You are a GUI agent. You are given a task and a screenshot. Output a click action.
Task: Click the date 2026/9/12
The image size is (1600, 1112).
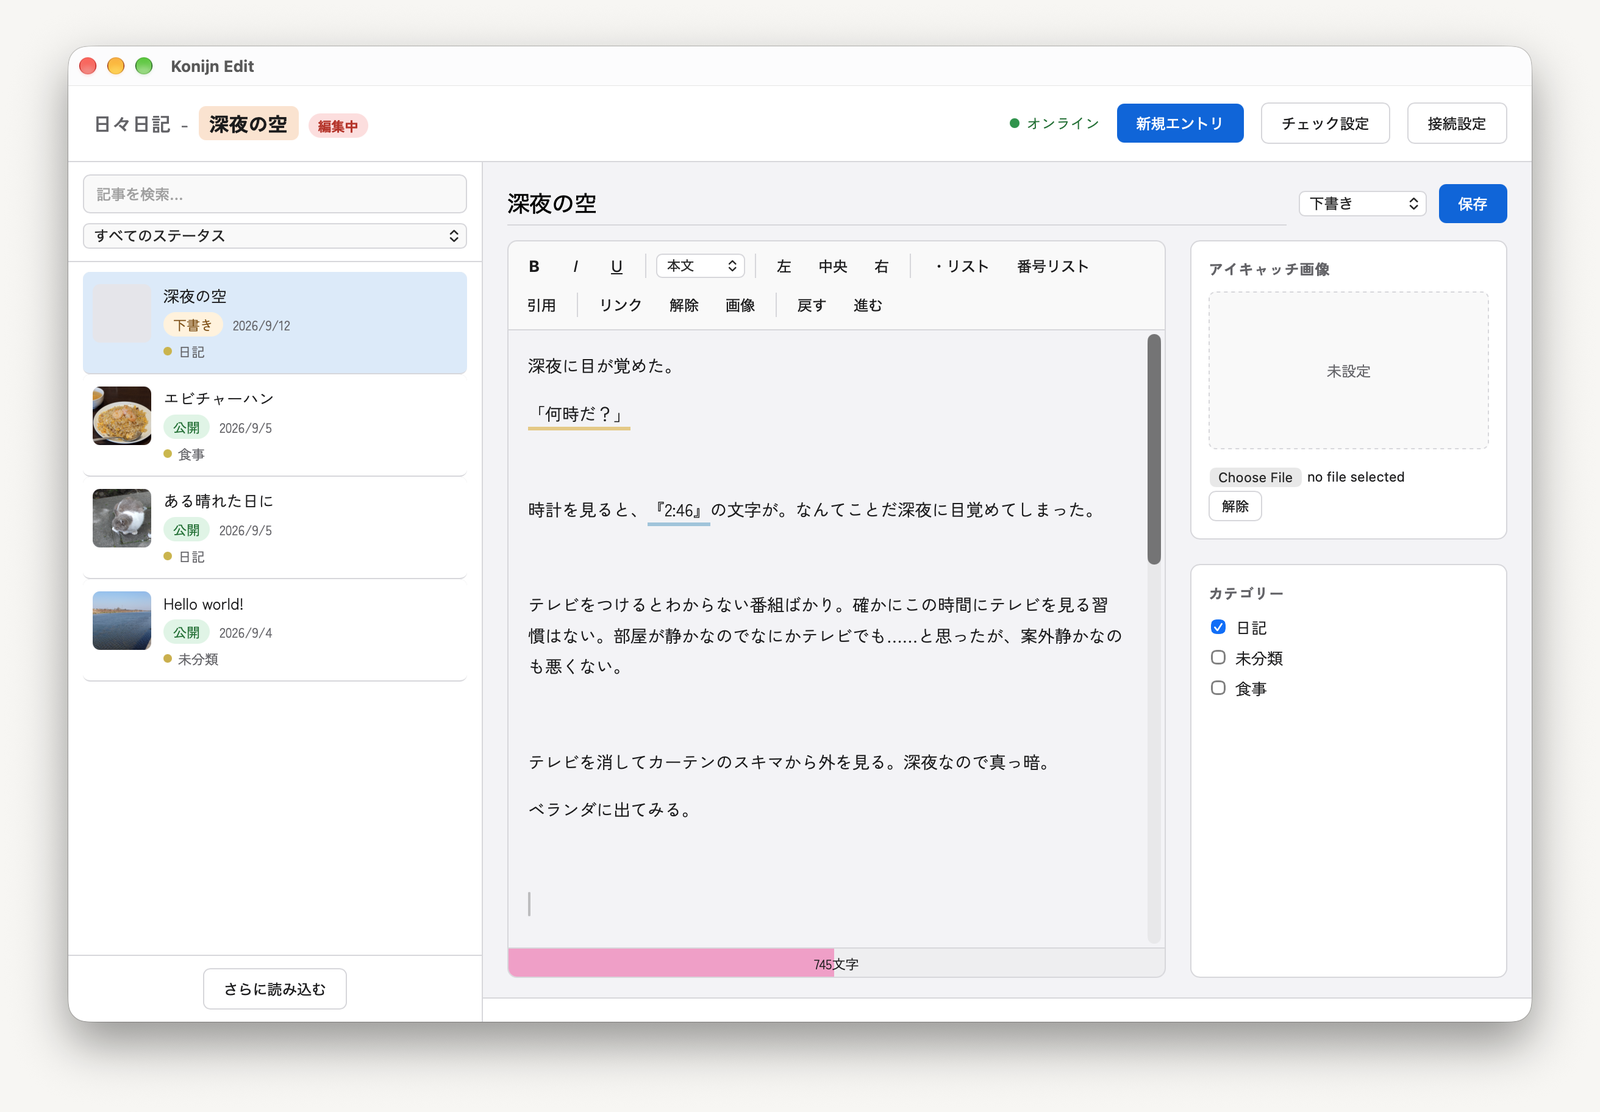tap(261, 326)
